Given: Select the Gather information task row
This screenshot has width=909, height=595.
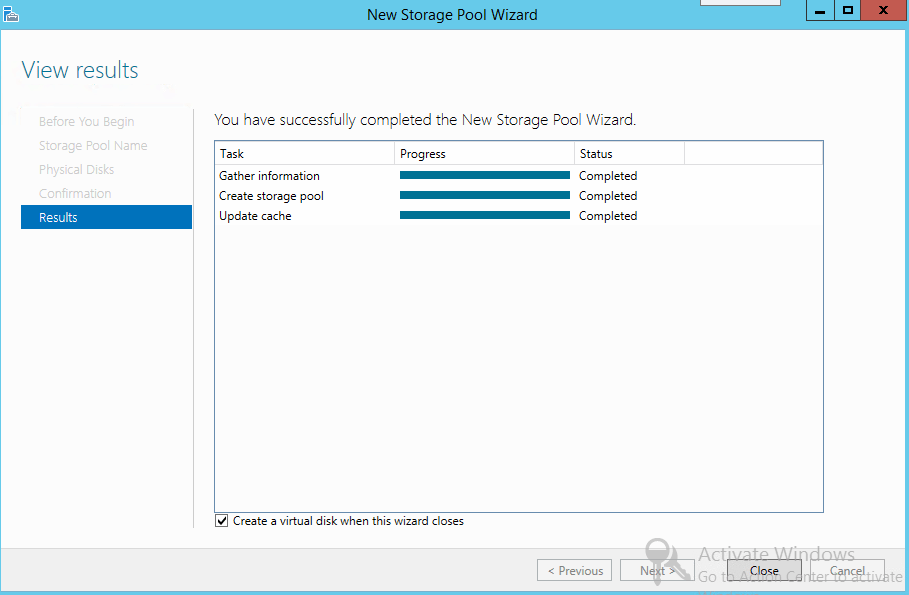Looking at the screenshot, I should 269,175.
